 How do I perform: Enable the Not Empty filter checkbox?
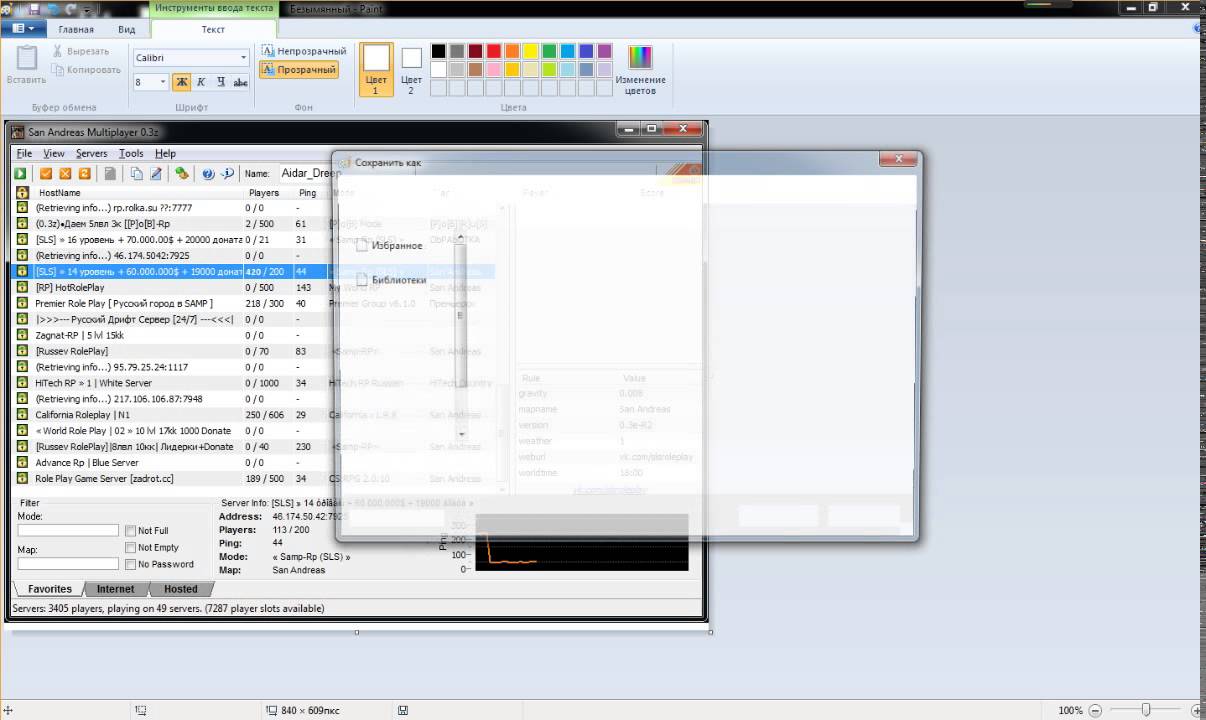130,547
